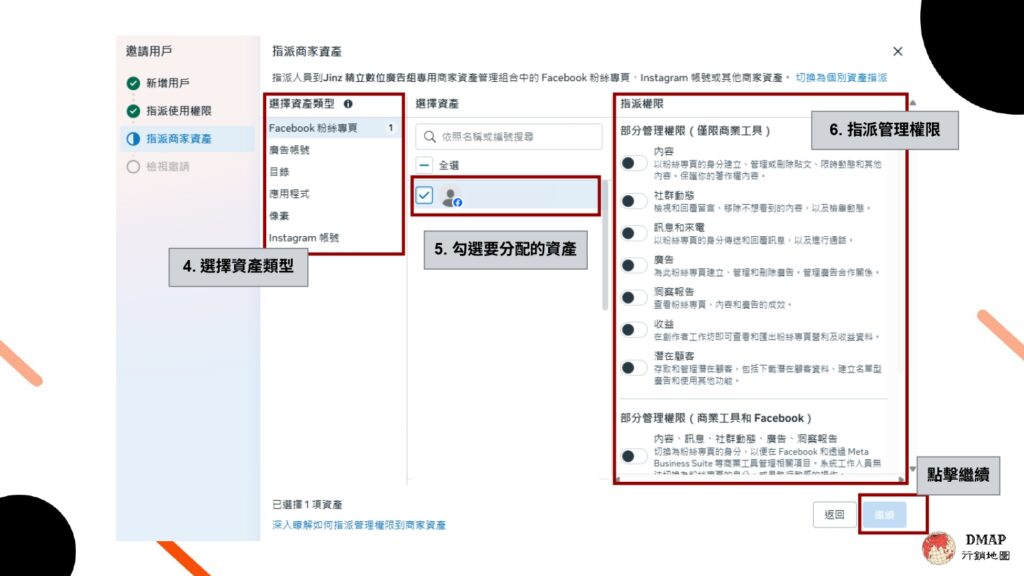Click the blue continue button
This screenshot has height=576, width=1024.
click(884, 515)
